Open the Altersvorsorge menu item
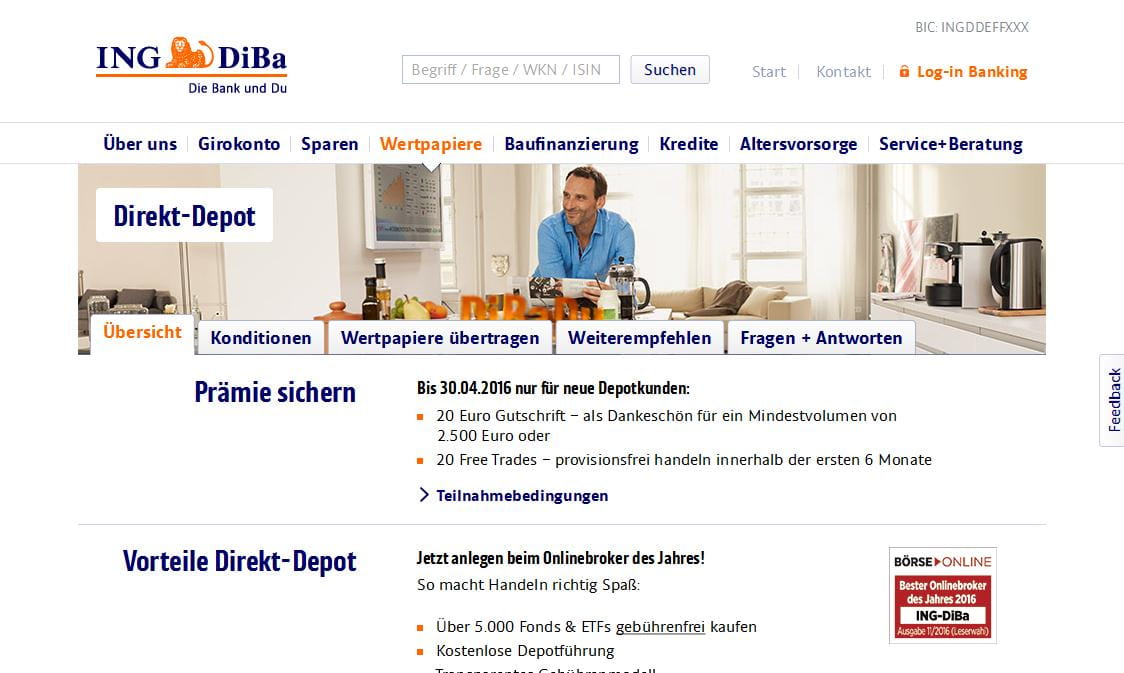Screen dimensions: 1124x673 coord(798,144)
